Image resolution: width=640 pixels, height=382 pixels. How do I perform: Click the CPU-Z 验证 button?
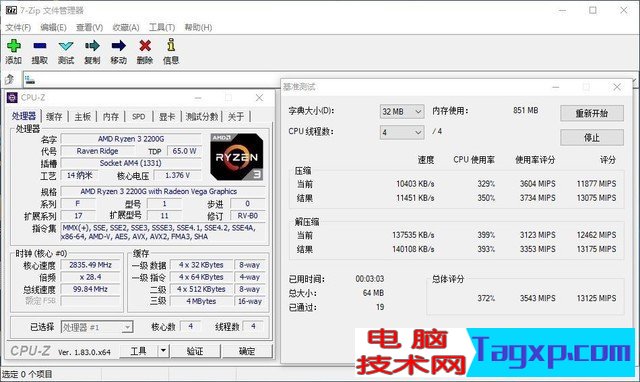(x=195, y=351)
